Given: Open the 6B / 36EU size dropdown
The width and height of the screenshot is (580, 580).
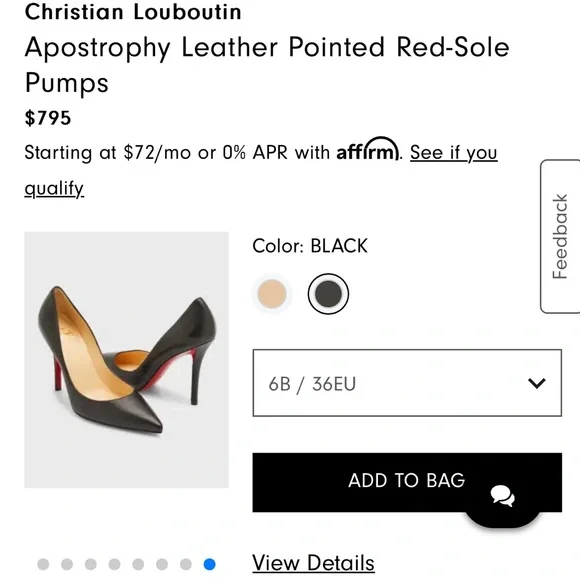Looking at the screenshot, I should click(x=407, y=383).
